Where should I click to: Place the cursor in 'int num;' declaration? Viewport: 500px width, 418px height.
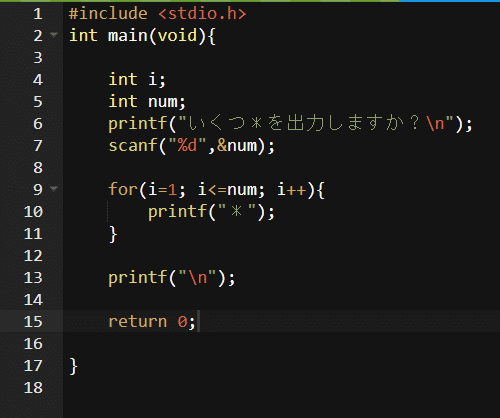(147, 102)
